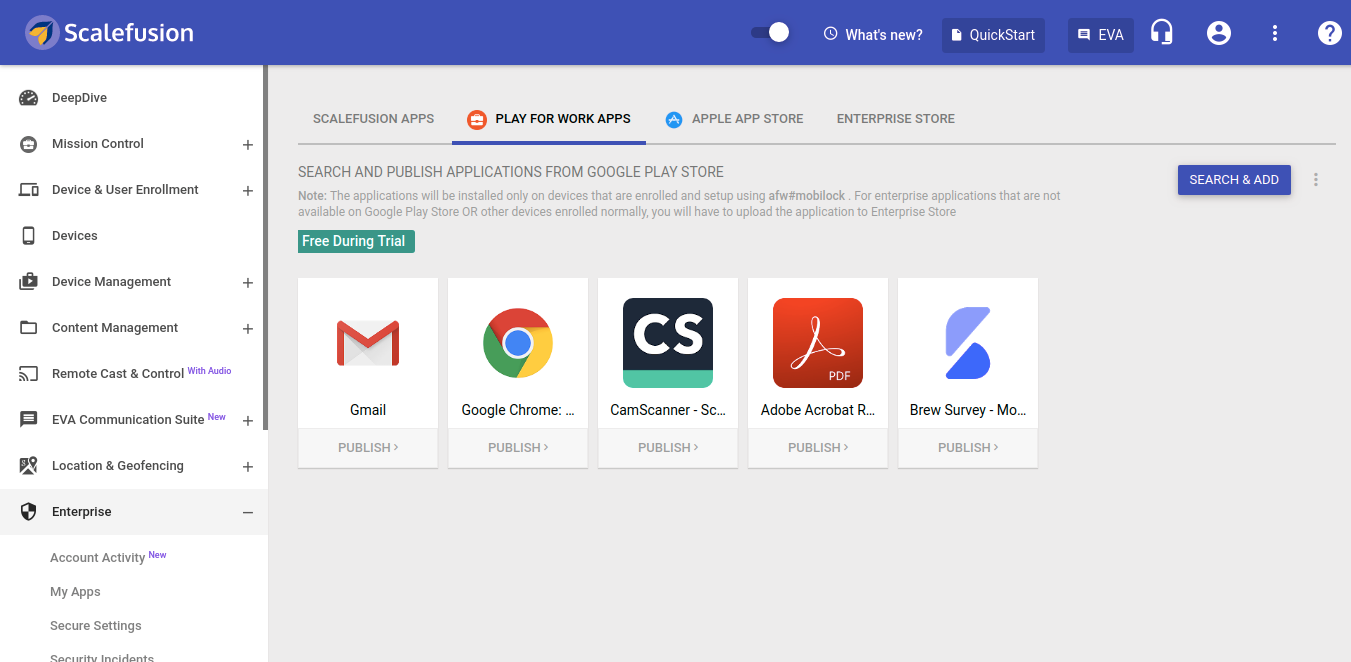Open the user account profile icon

pyautogui.click(x=1219, y=33)
